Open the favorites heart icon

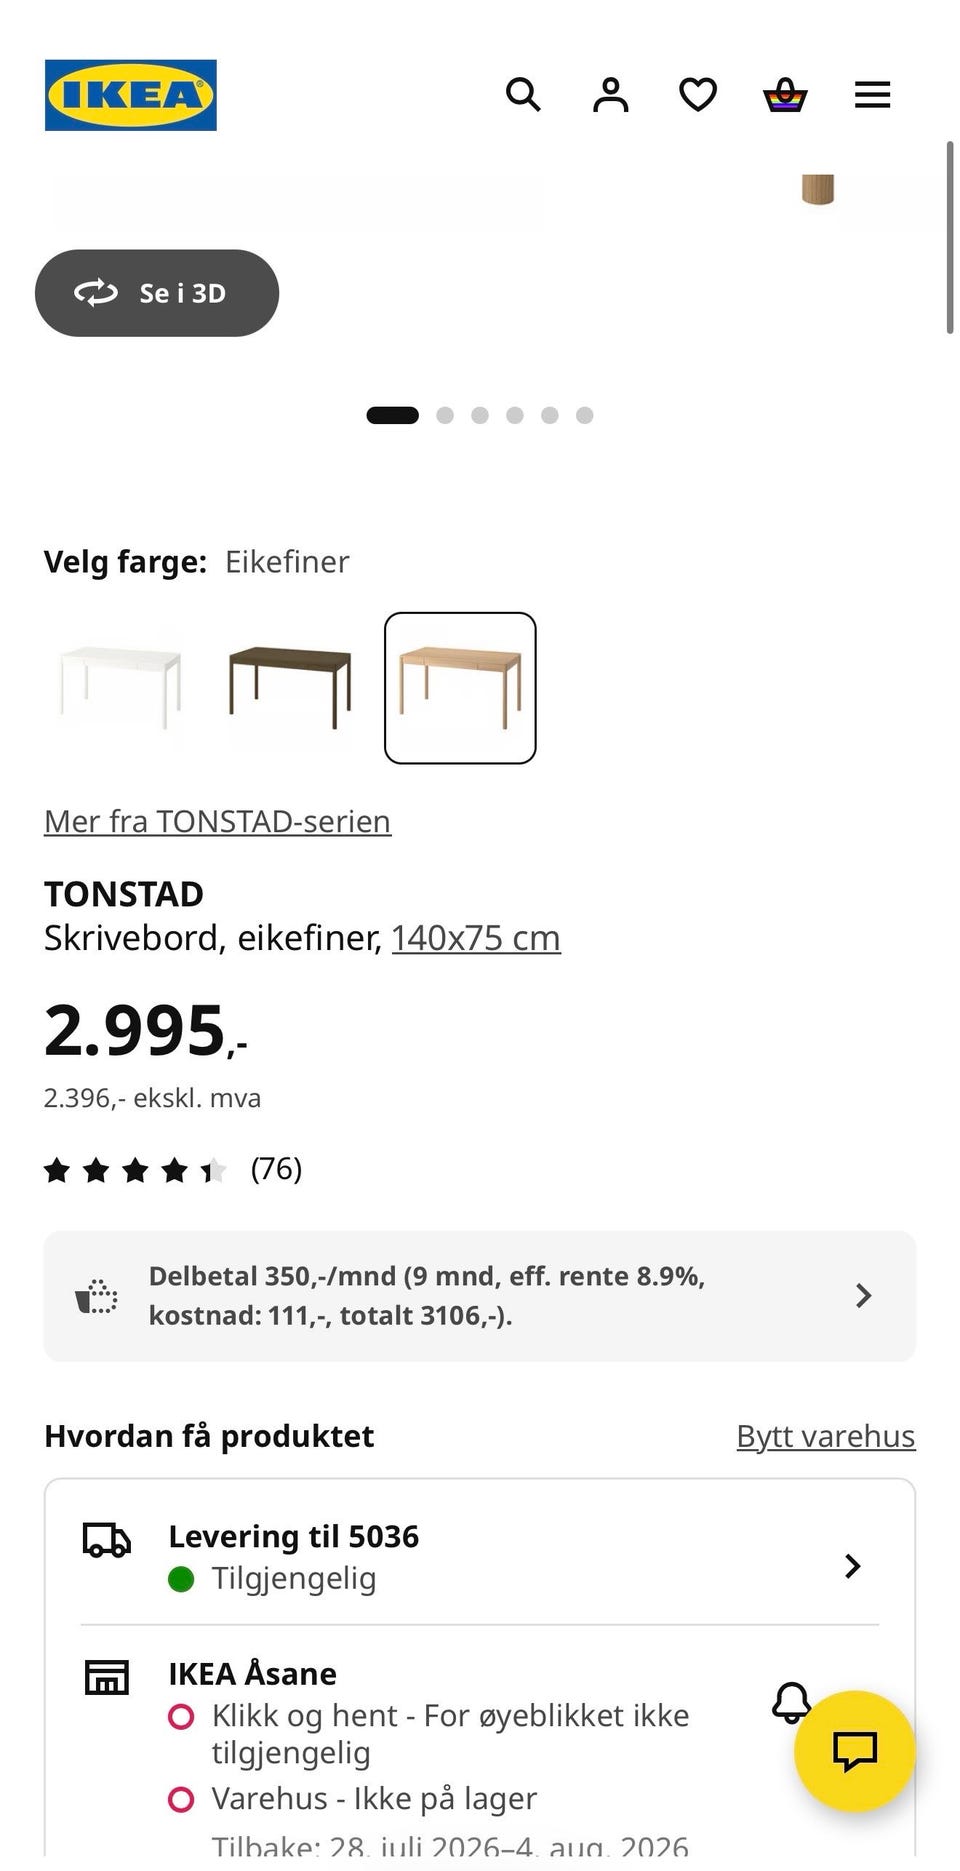tap(698, 95)
